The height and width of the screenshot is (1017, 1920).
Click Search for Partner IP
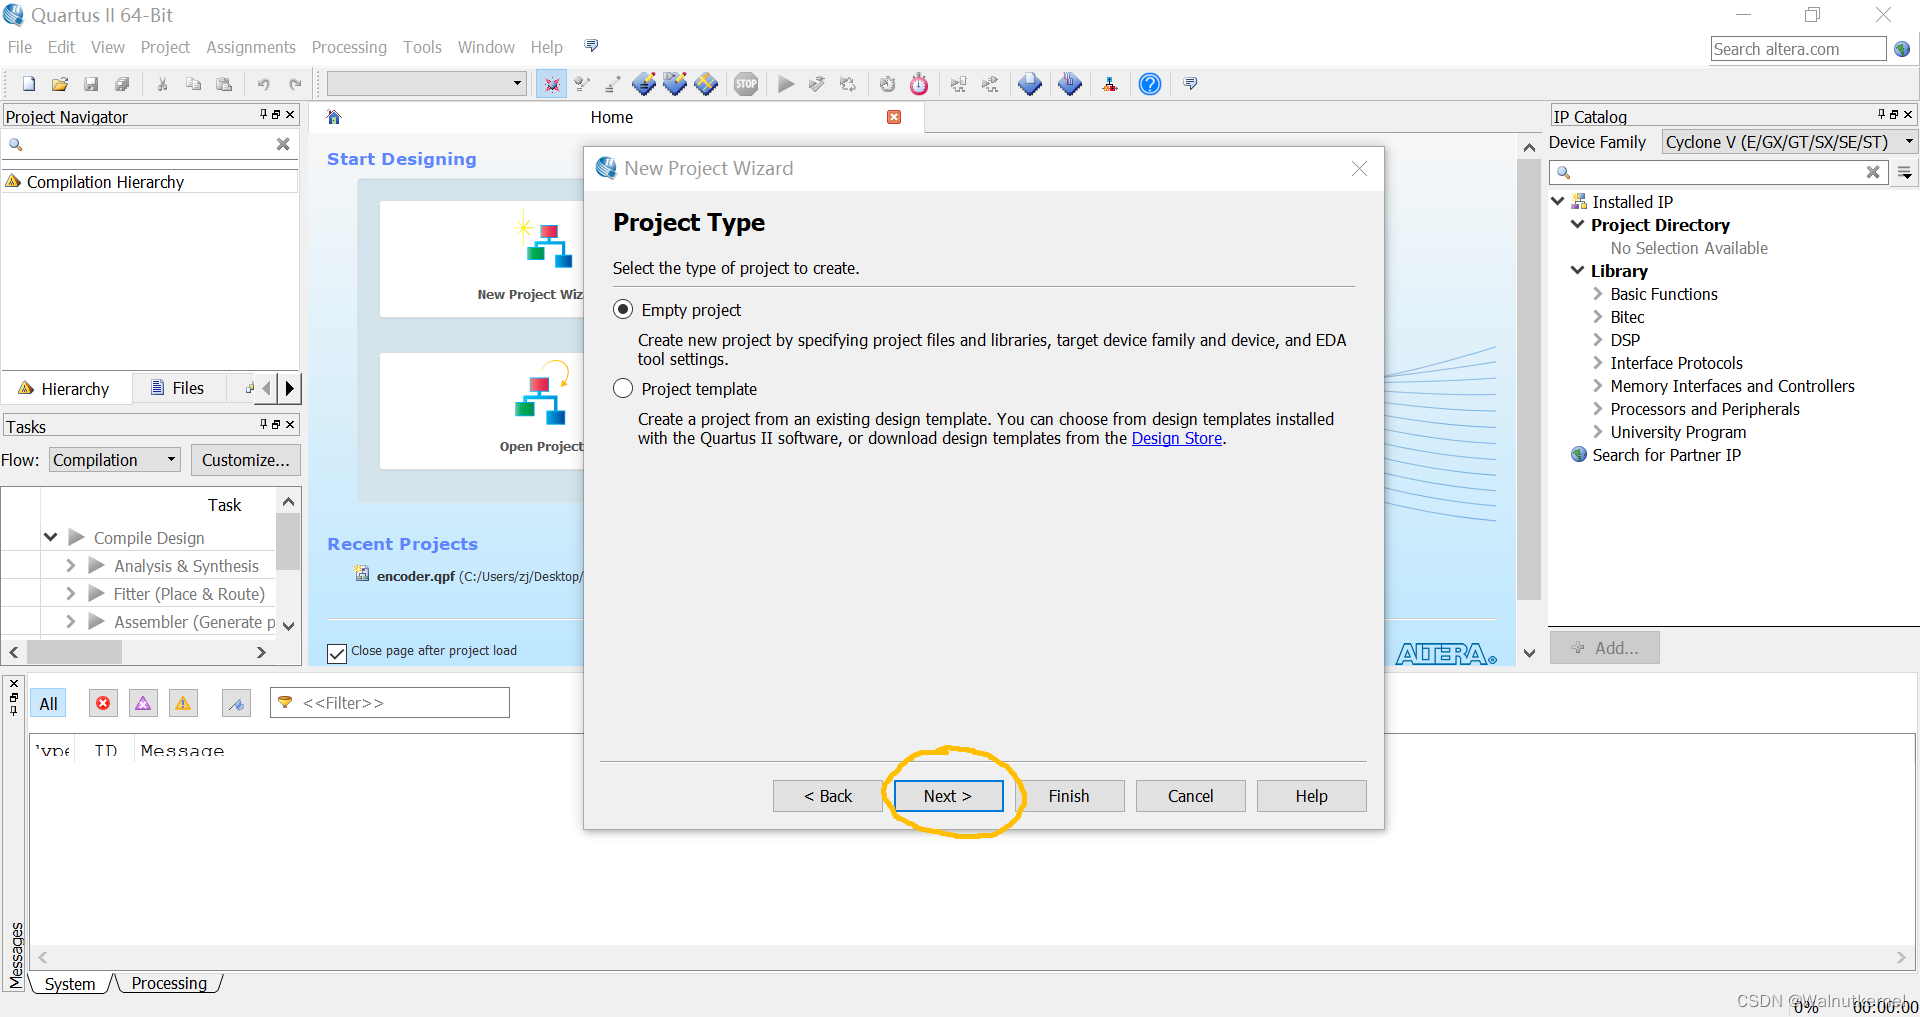pyautogui.click(x=1666, y=455)
